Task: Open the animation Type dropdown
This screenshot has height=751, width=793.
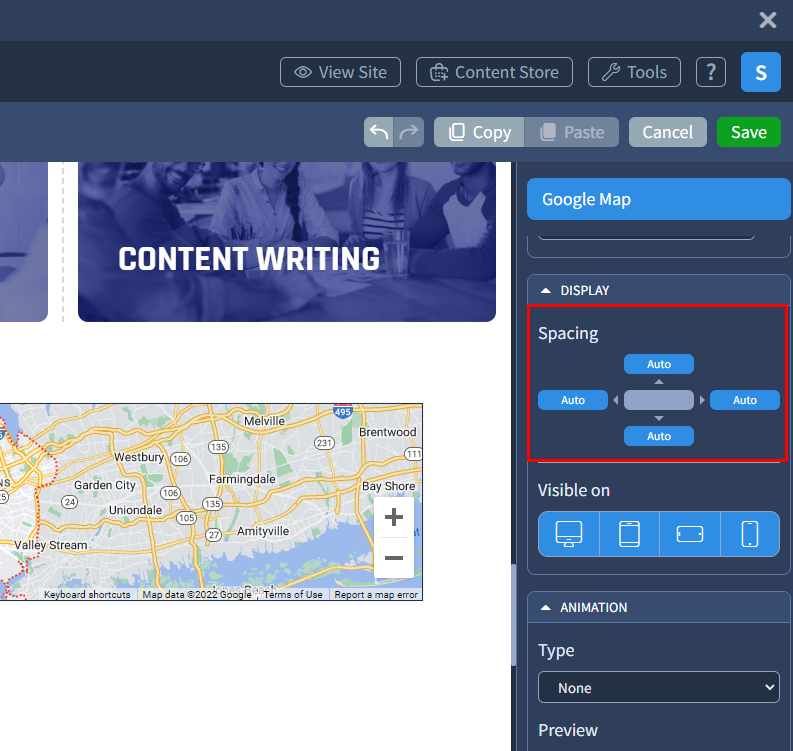Action: (658, 688)
